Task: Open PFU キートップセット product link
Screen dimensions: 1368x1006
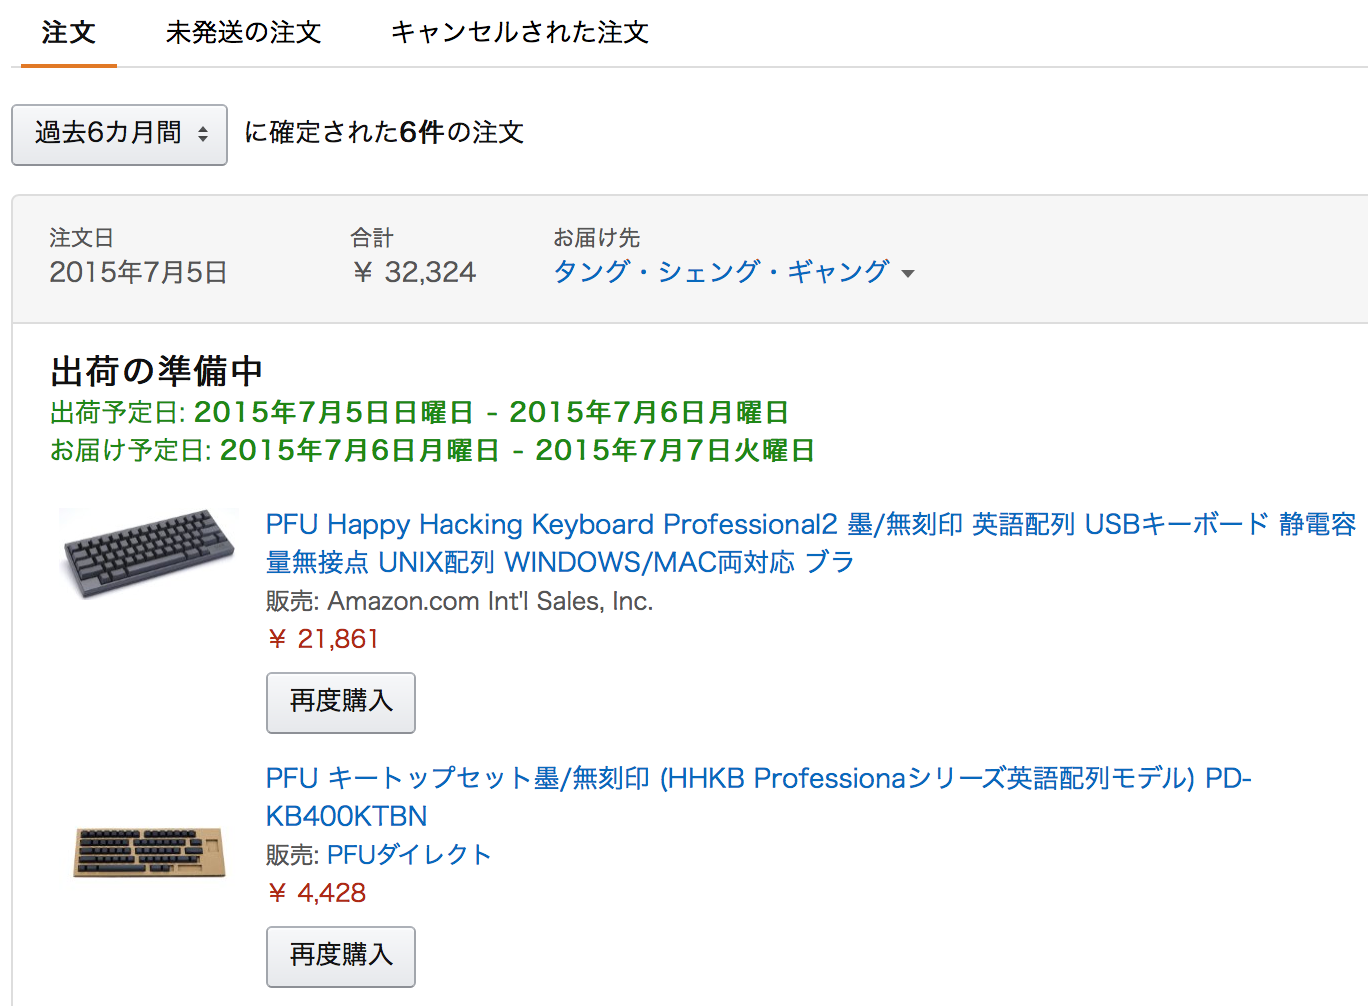Action: pyautogui.click(x=758, y=797)
